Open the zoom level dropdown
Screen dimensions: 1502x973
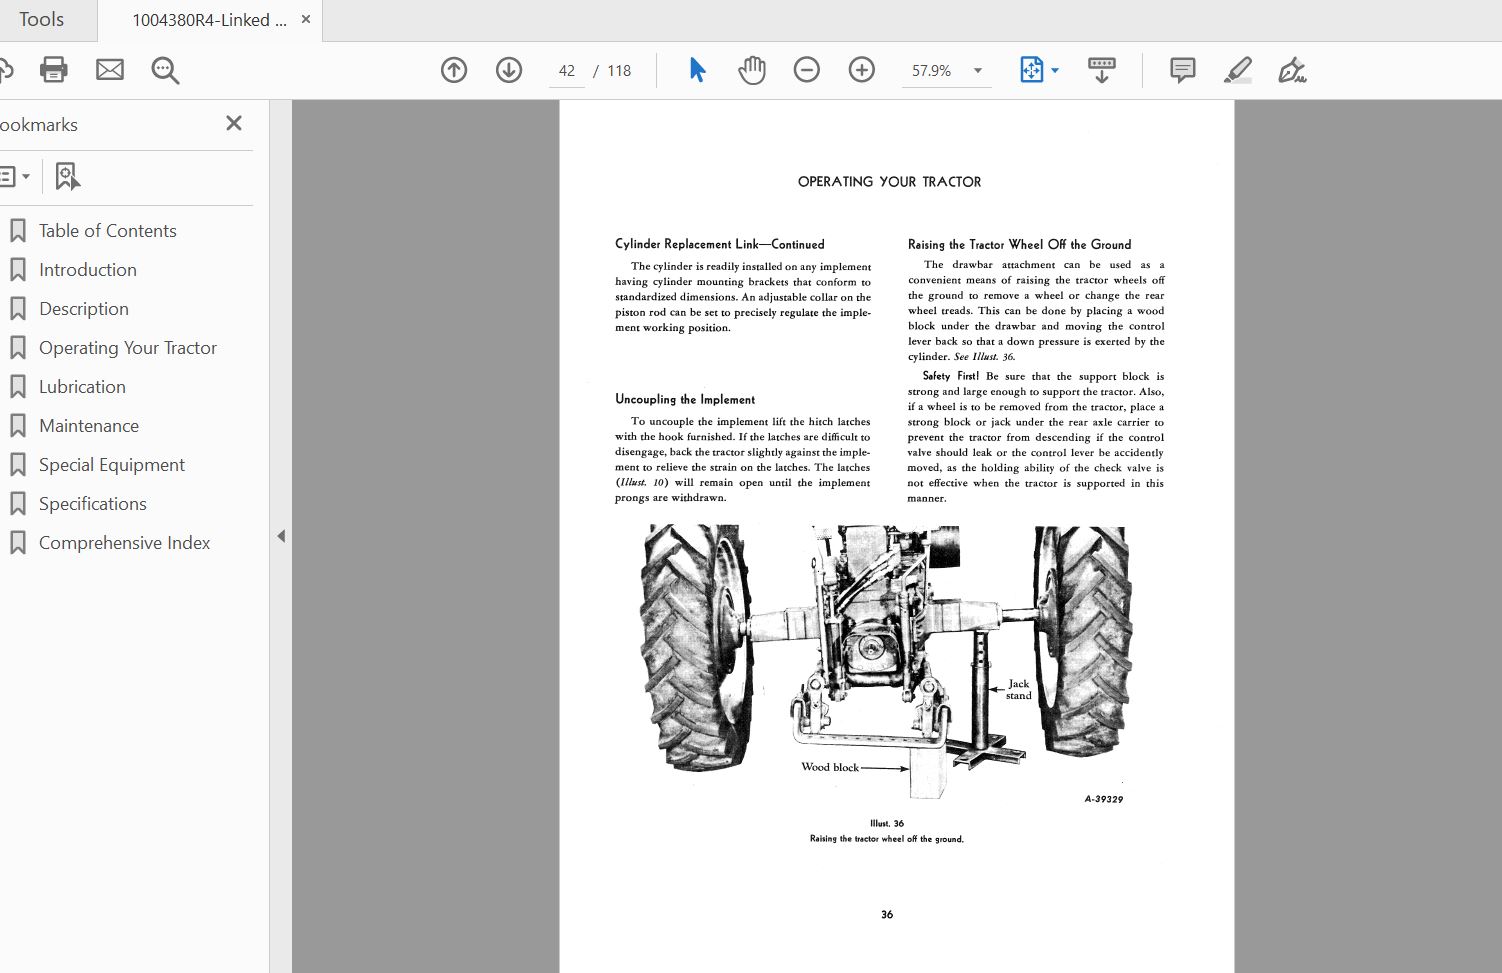tap(976, 70)
